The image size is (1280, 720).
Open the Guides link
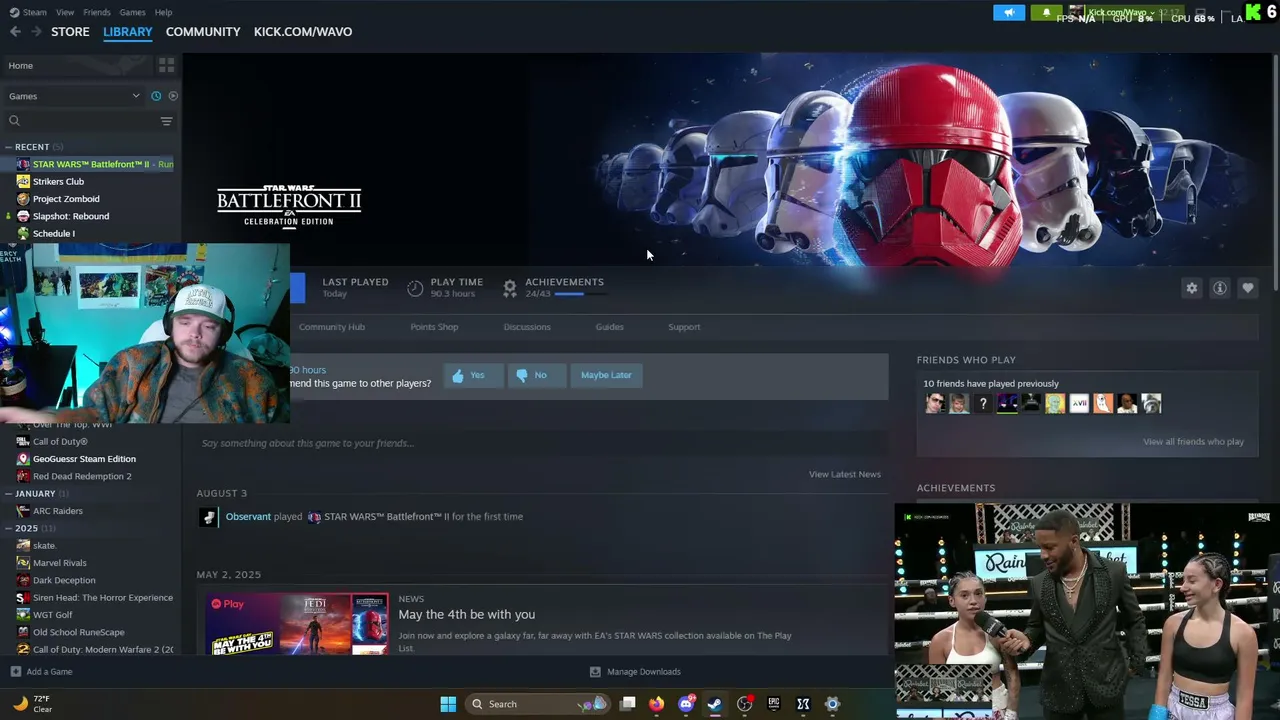point(609,327)
